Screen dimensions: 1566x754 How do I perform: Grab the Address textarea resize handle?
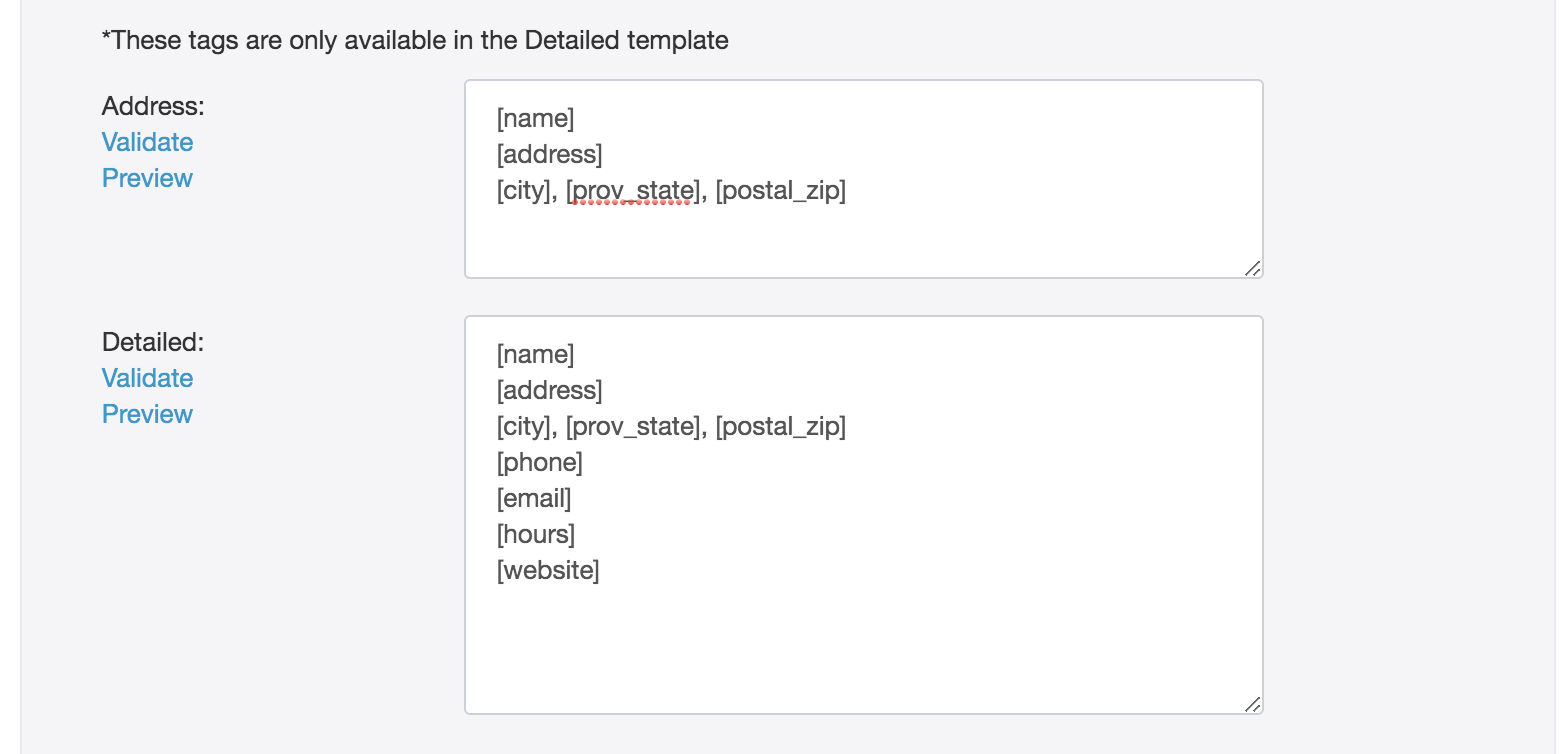[x=1252, y=268]
